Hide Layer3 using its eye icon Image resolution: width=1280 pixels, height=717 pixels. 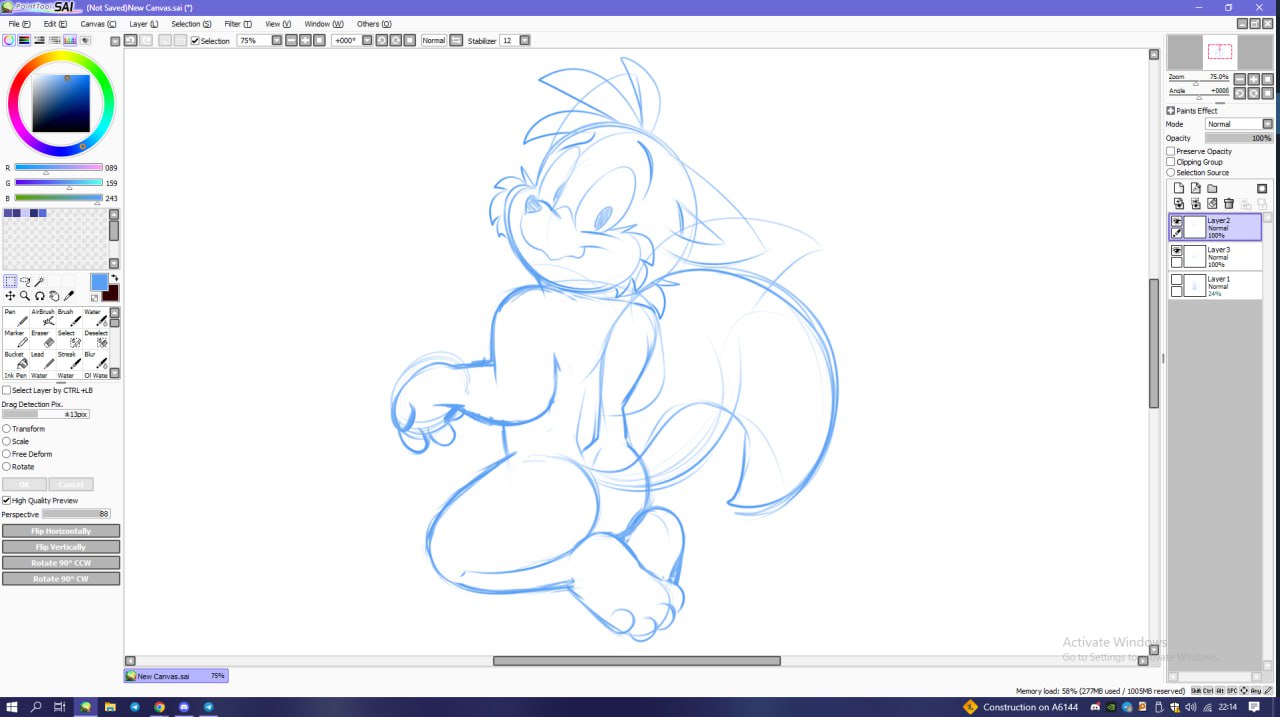tap(1176, 250)
